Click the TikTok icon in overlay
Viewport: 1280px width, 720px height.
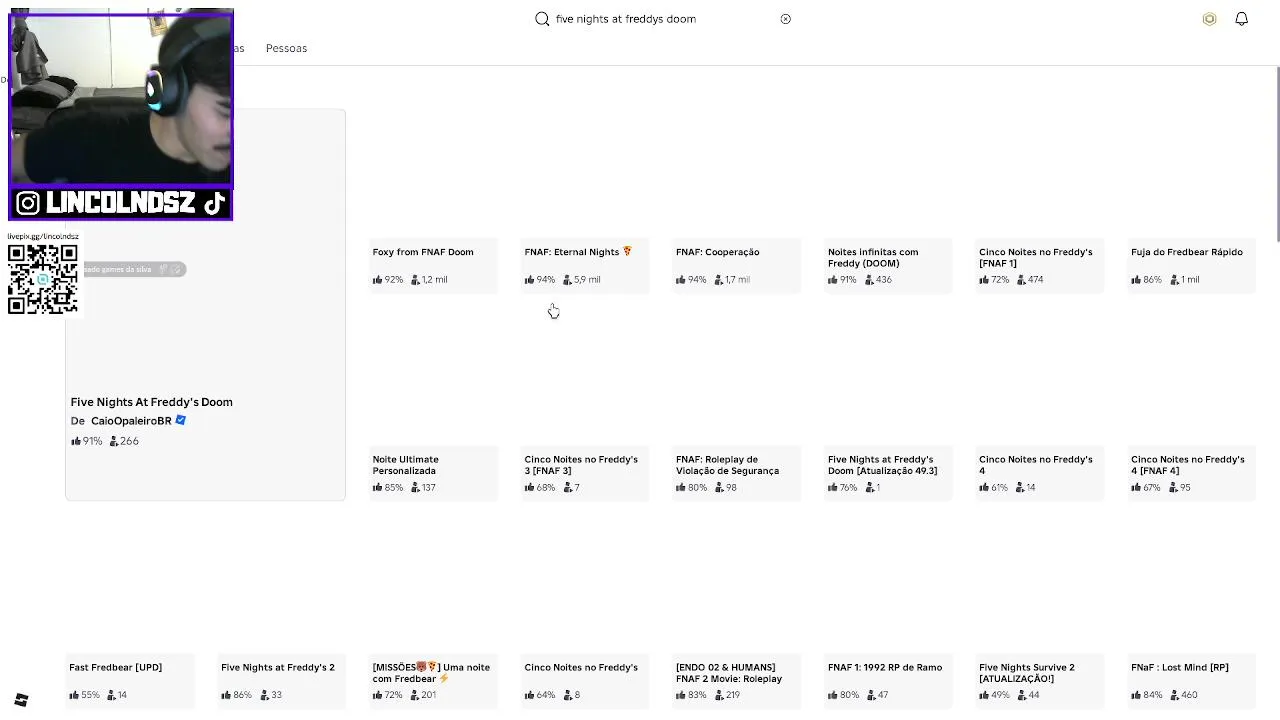(214, 204)
